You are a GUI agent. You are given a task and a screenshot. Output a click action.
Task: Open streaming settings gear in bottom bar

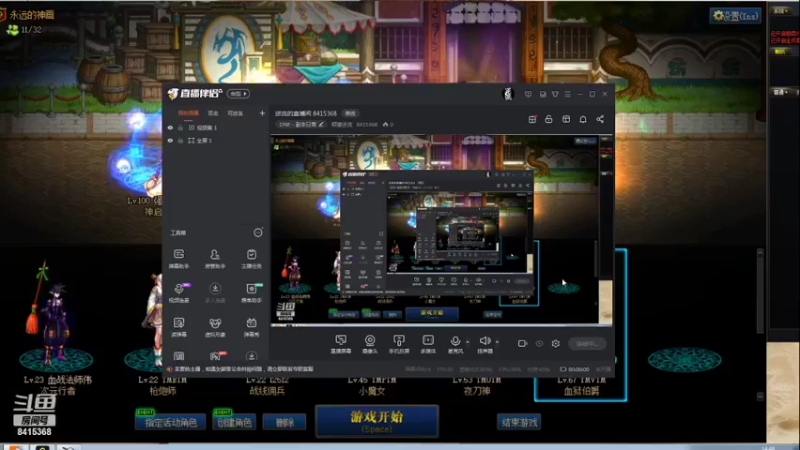(x=556, y=343)
